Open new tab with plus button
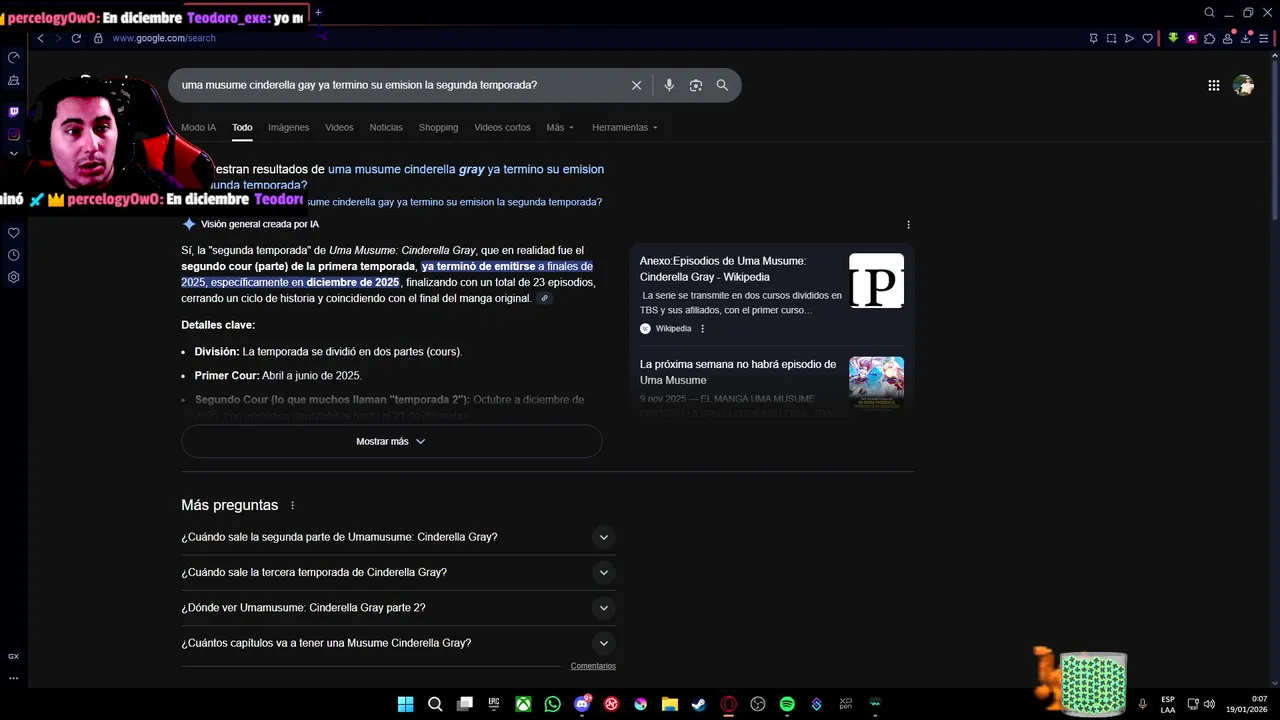This screenshot has height=720, width=1280. click(318, 13)
